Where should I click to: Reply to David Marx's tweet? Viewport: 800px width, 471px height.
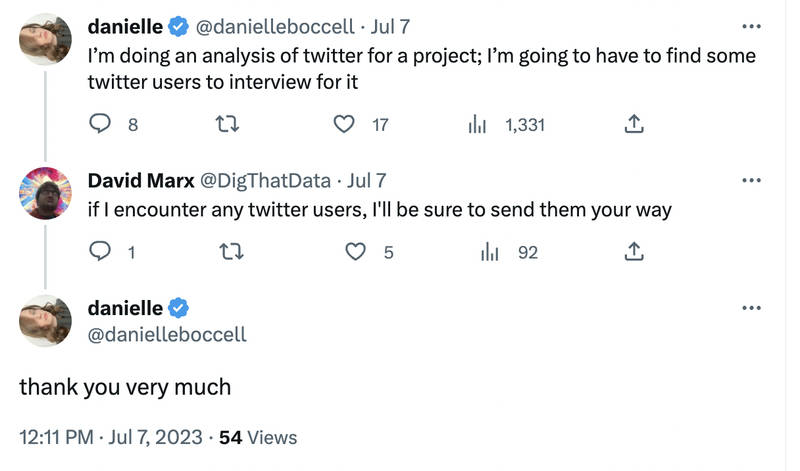[x=100, y=252]
